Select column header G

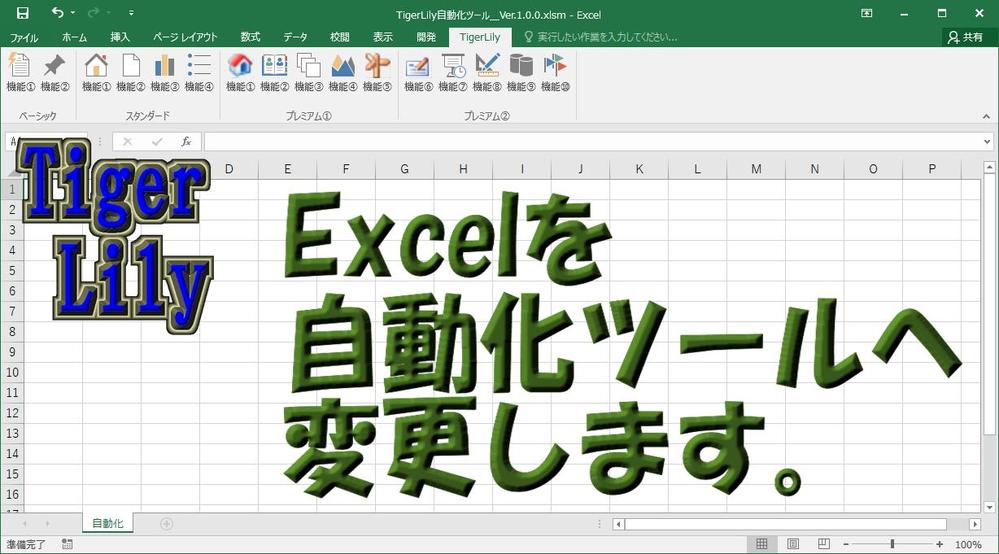click(x=405, y=169)
